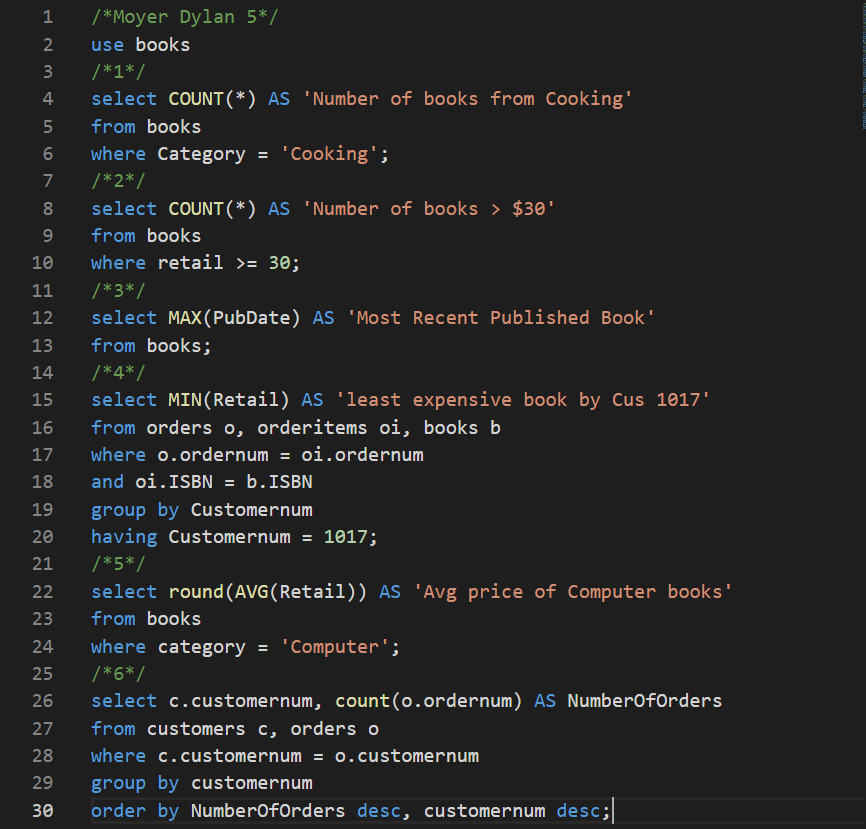Click the string 'Number of books > $30'
The height and width of the screenshot is (829, 866).
coord(429,209)
